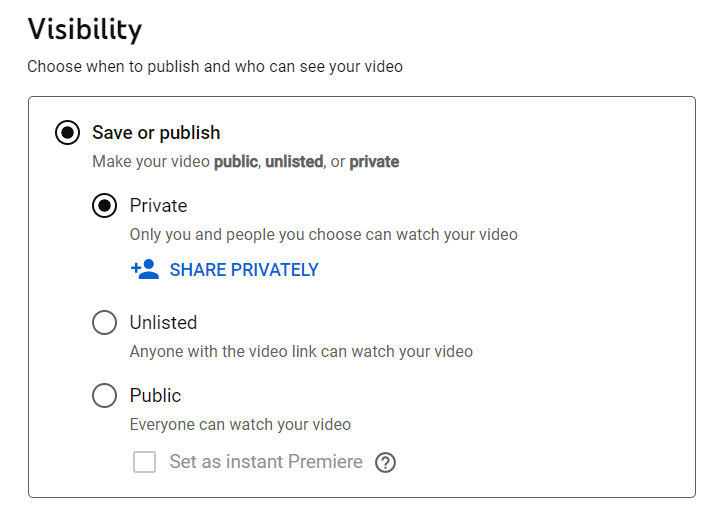Click the add-person share icon

point(145,269)
